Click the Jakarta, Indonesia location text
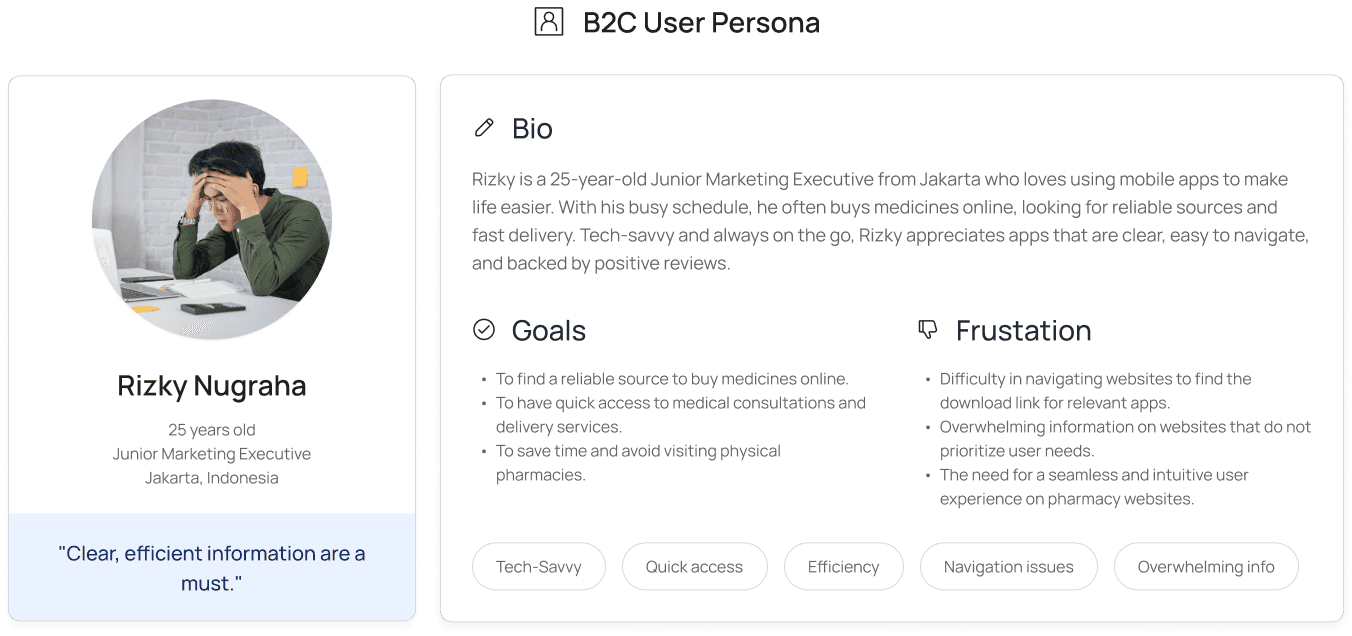This screenshot has width=1352, height=636. (x=212, y=478)
